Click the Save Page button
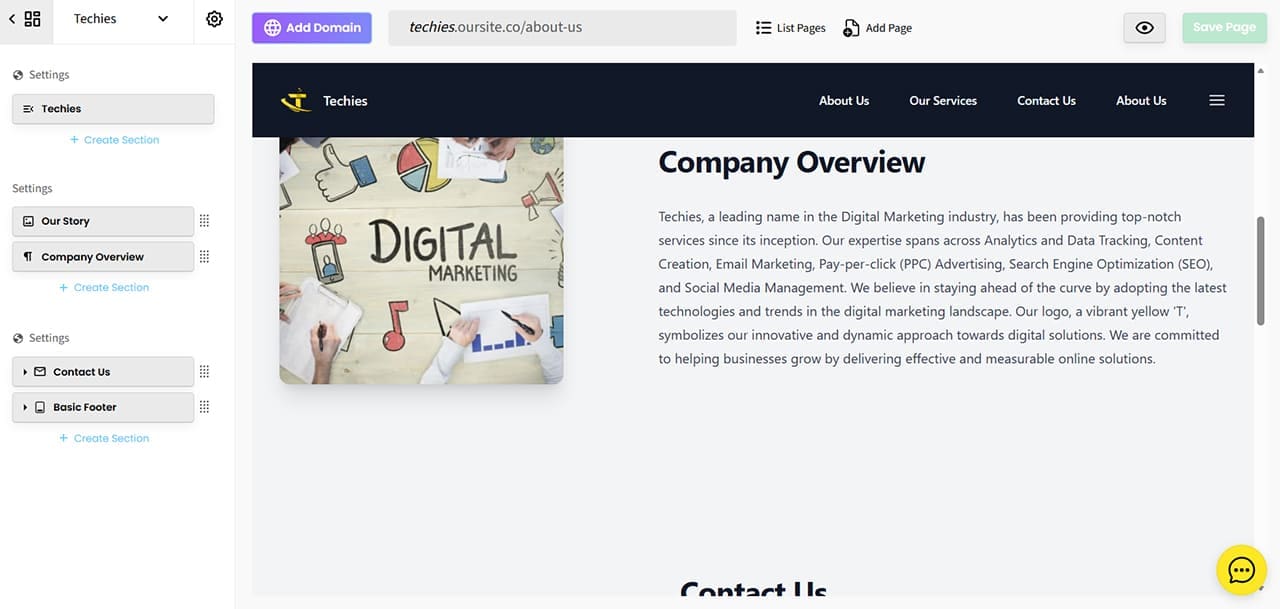This screenshot has width=1280, height=609. pyautogui.click(x=1224, y=28)
